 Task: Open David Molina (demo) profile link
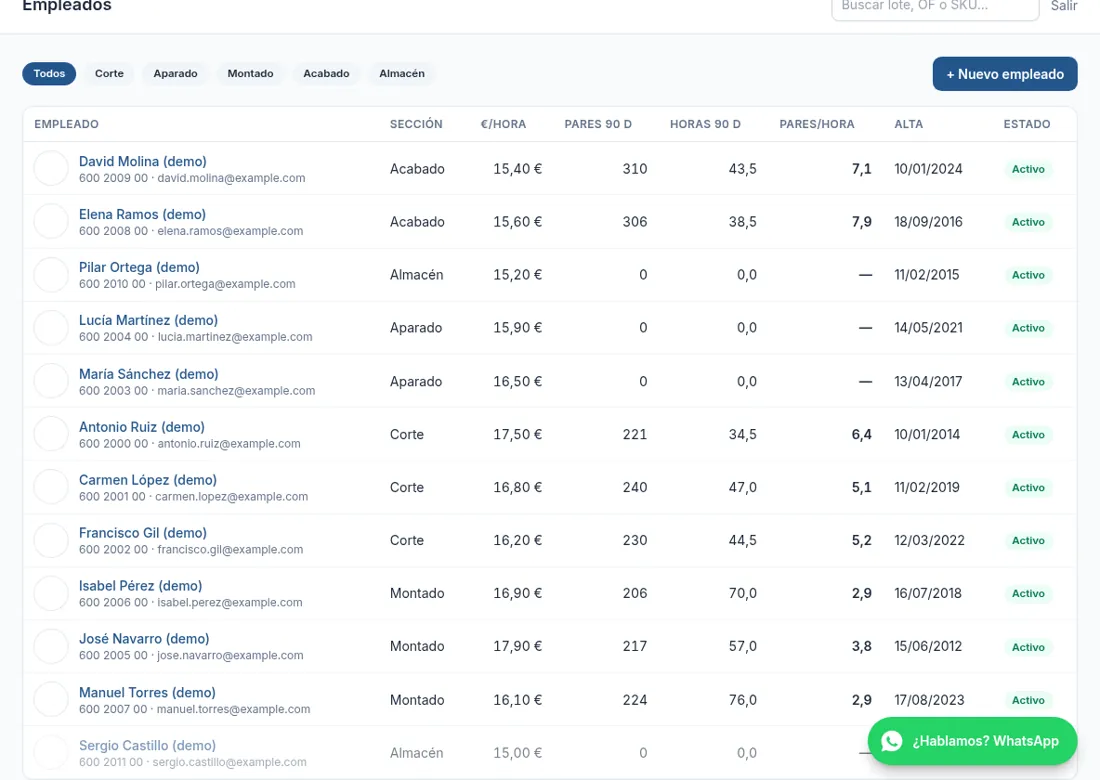point(142,161)
